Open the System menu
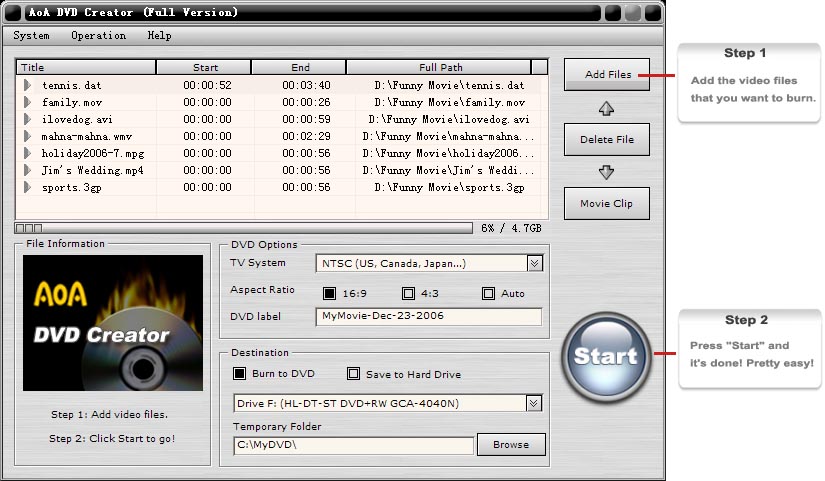This screenshot has height=481, width=825. [x=31, y=36]
